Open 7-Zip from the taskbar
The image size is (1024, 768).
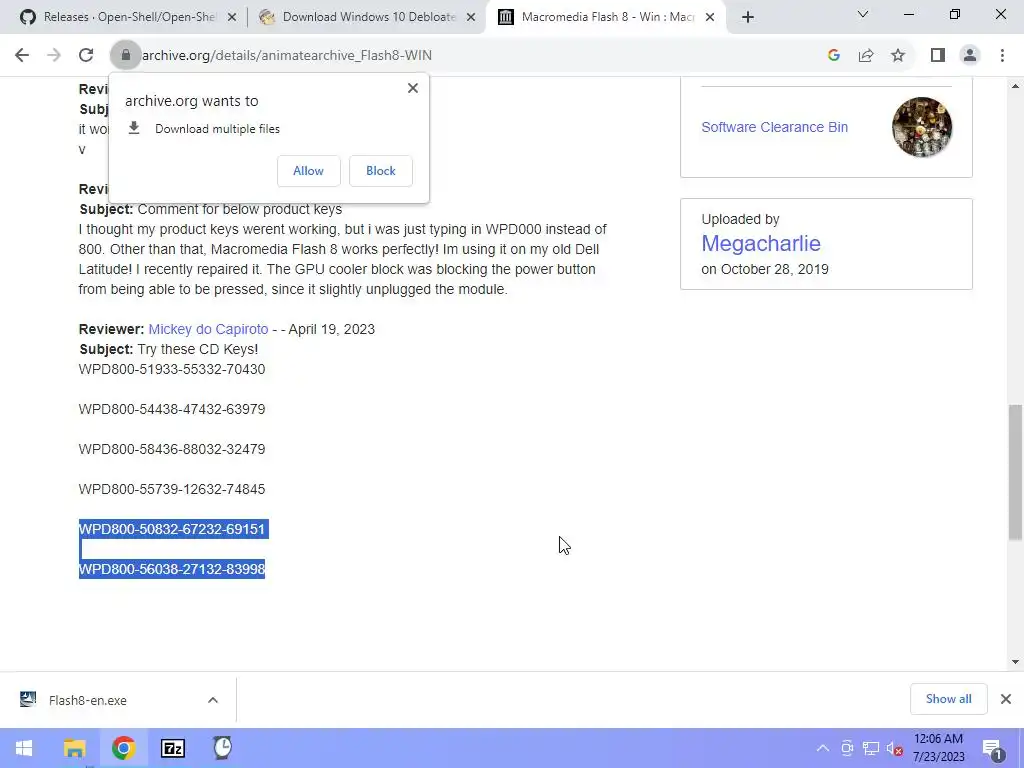173,748
